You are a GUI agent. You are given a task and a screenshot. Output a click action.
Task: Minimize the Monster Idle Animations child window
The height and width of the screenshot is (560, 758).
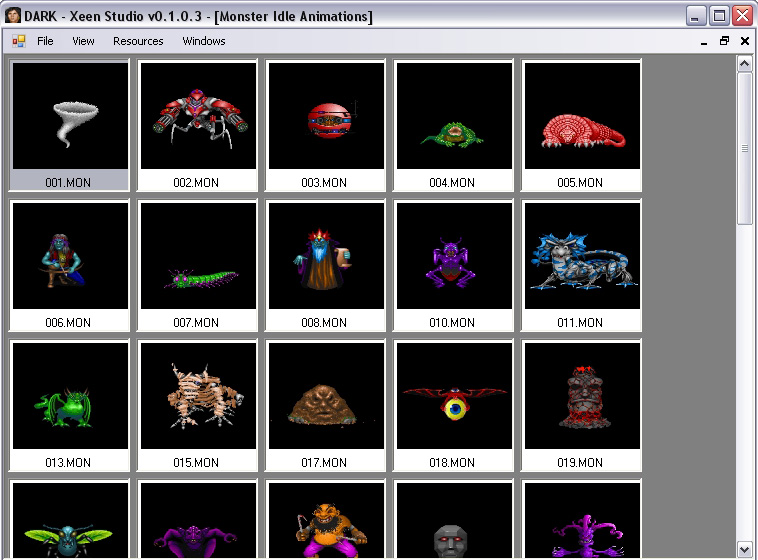pyautogui.click(x=704, y=42)
